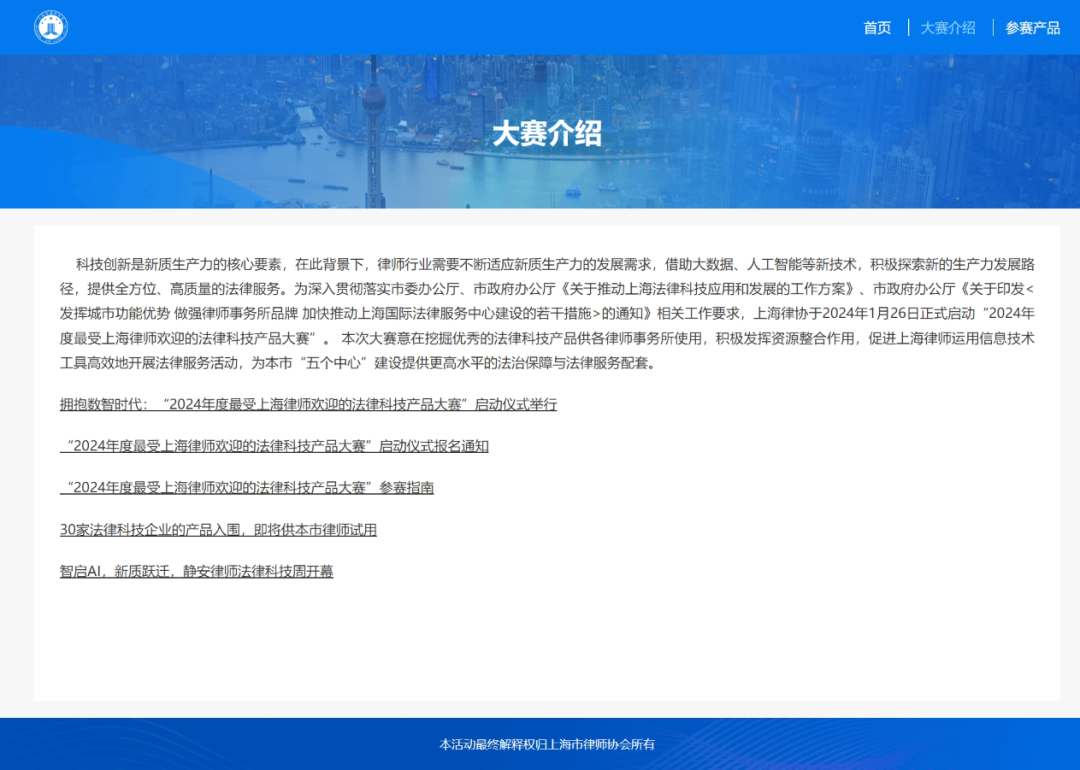1080x770 pixels.
Task: Select the 首页 navigation item
Action: pyautogui.click(x=877, y=28)
